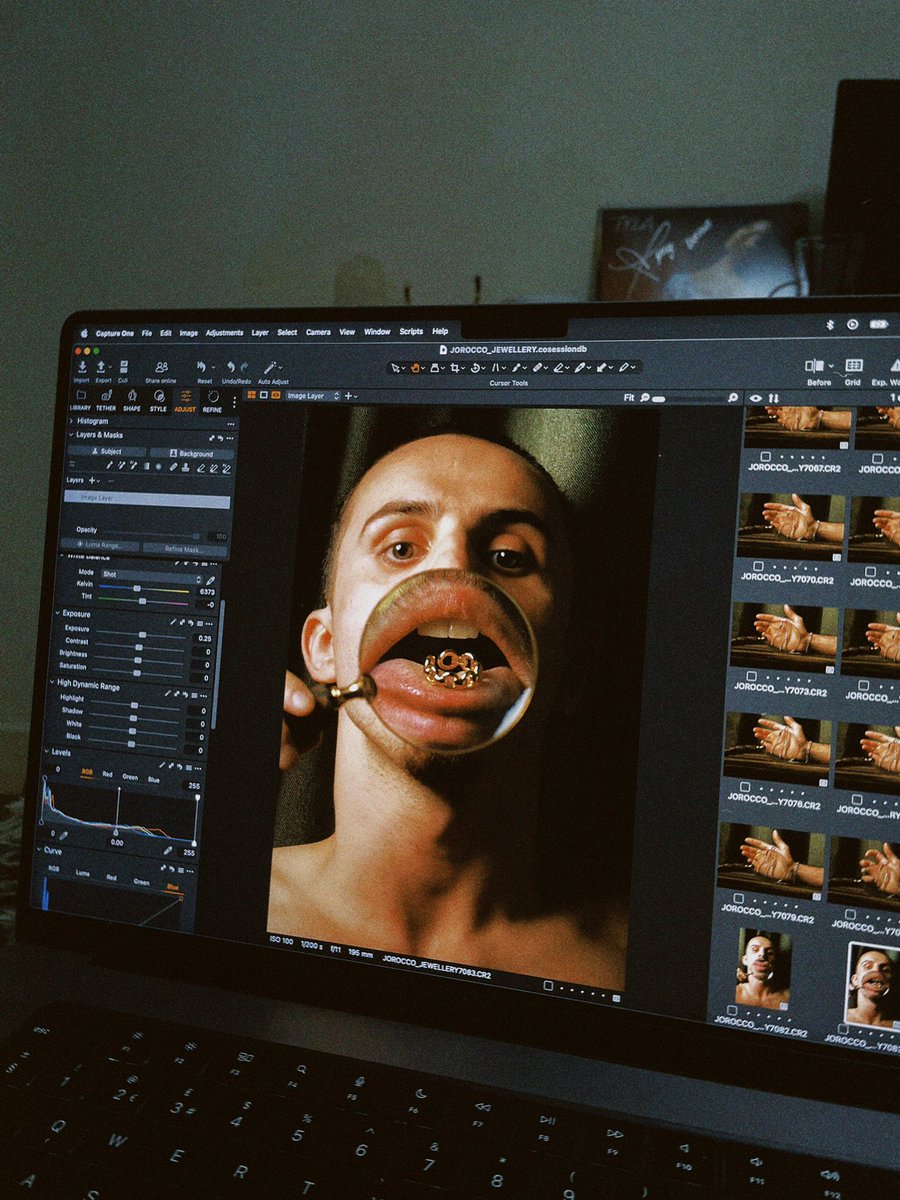The image size is (900, 1200).
Task: Select the Draw Mask brush icon
Action: pyautogui.click(x=110, y=465)
